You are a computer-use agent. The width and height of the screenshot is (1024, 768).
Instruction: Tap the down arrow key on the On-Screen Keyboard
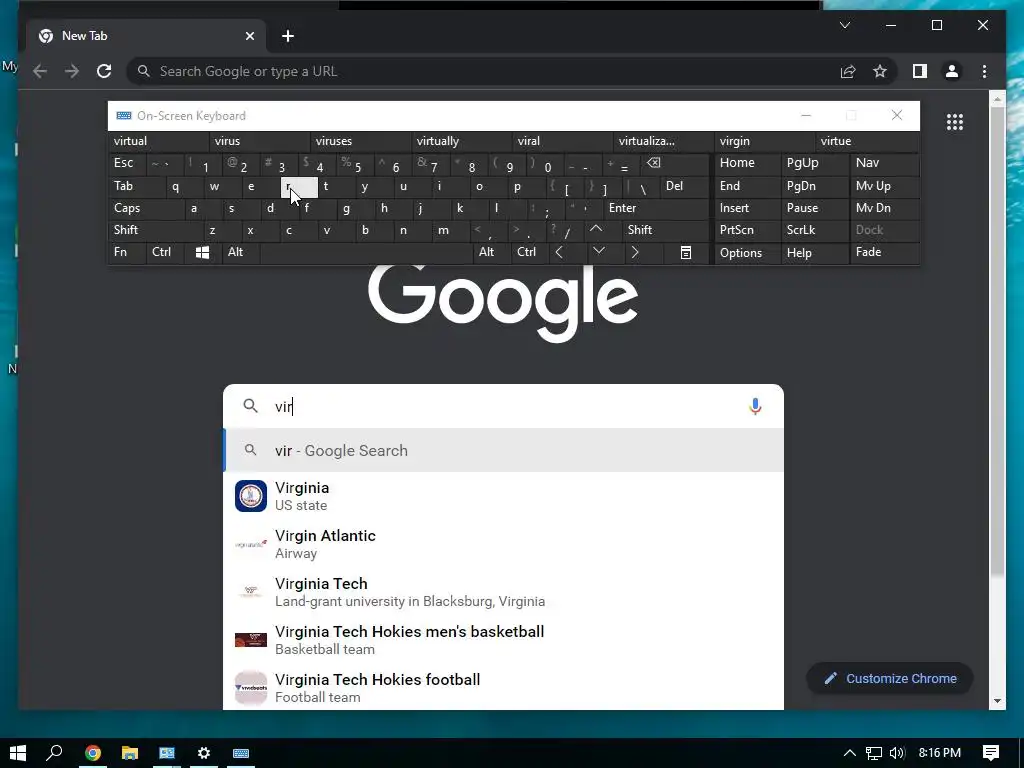(598, 251)
